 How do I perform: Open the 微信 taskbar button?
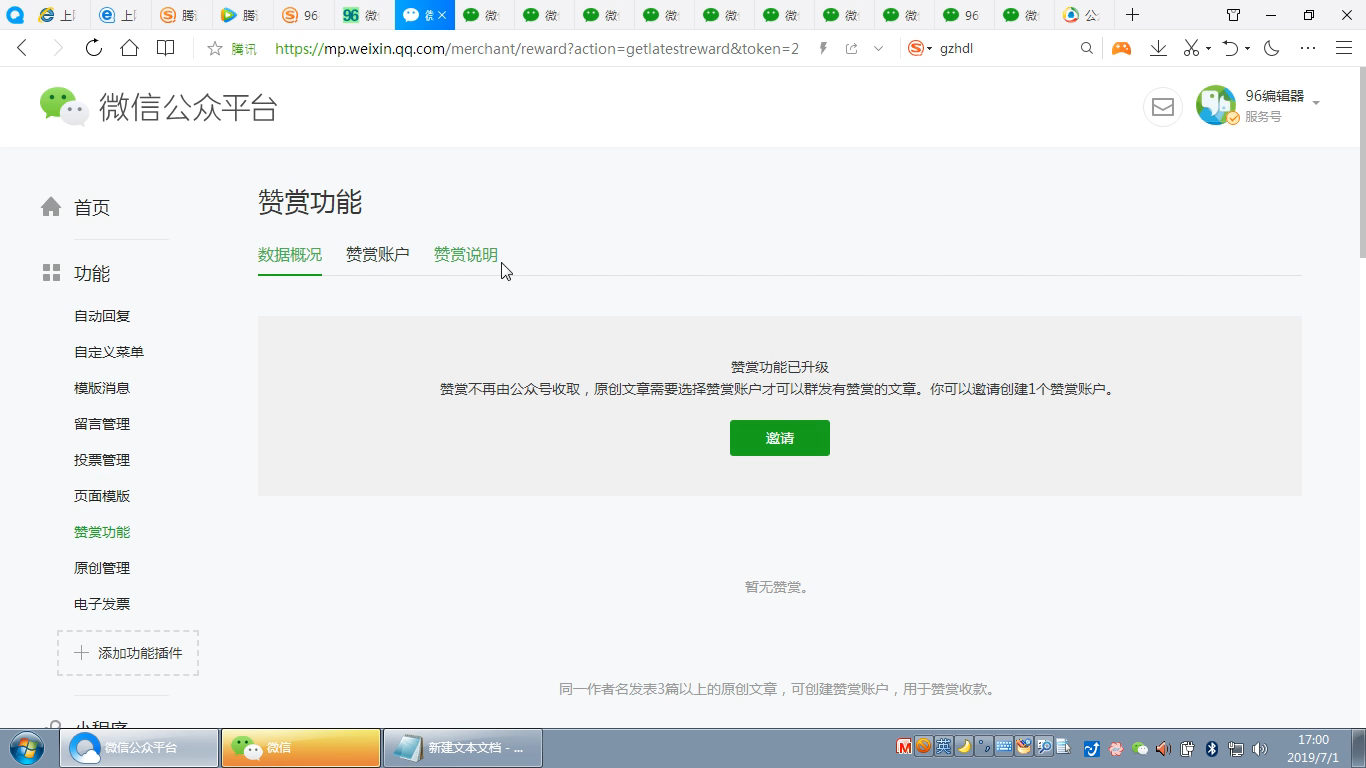[301, 748]
